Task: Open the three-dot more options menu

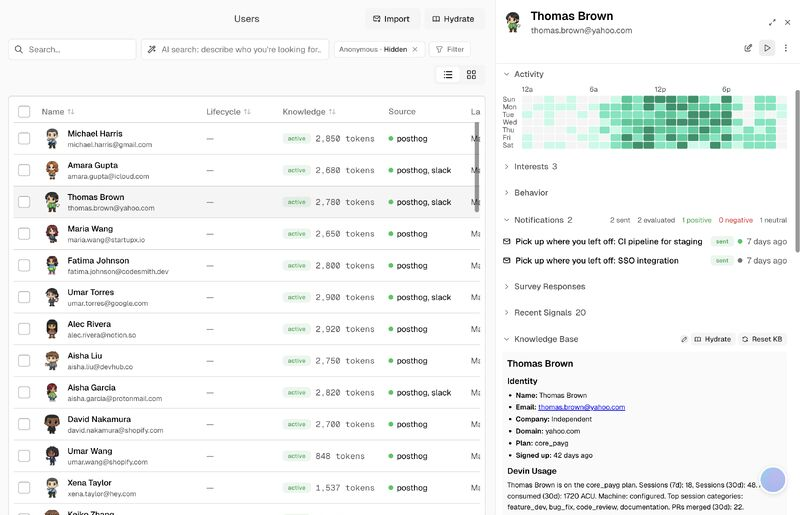Action: coord(786,48)
